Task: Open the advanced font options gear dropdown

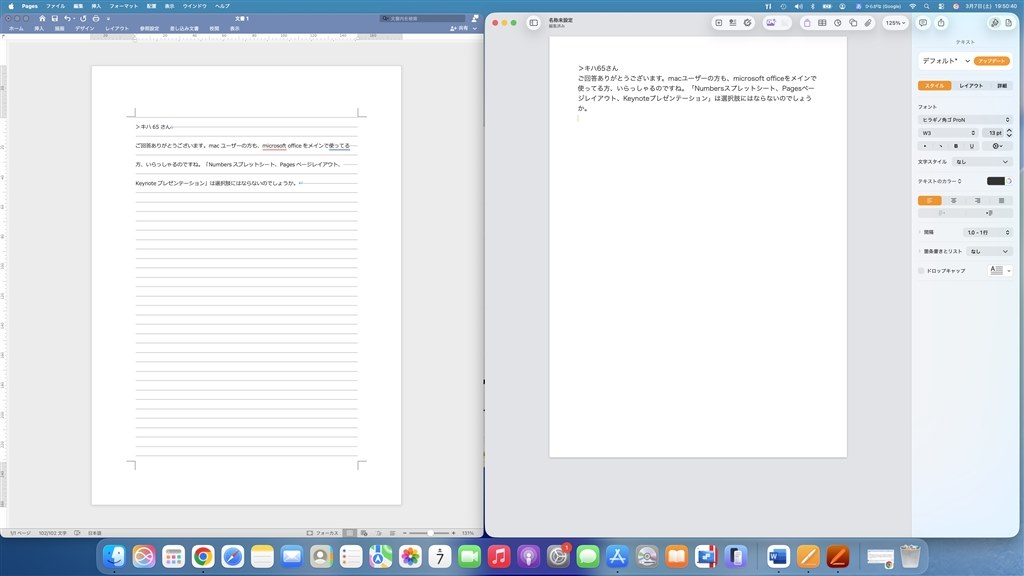Action: [997, 146]
